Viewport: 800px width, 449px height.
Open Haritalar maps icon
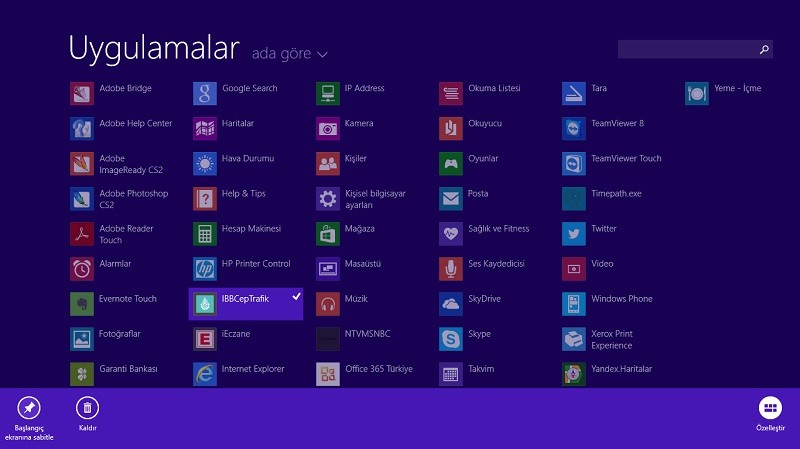pos(205,129)
